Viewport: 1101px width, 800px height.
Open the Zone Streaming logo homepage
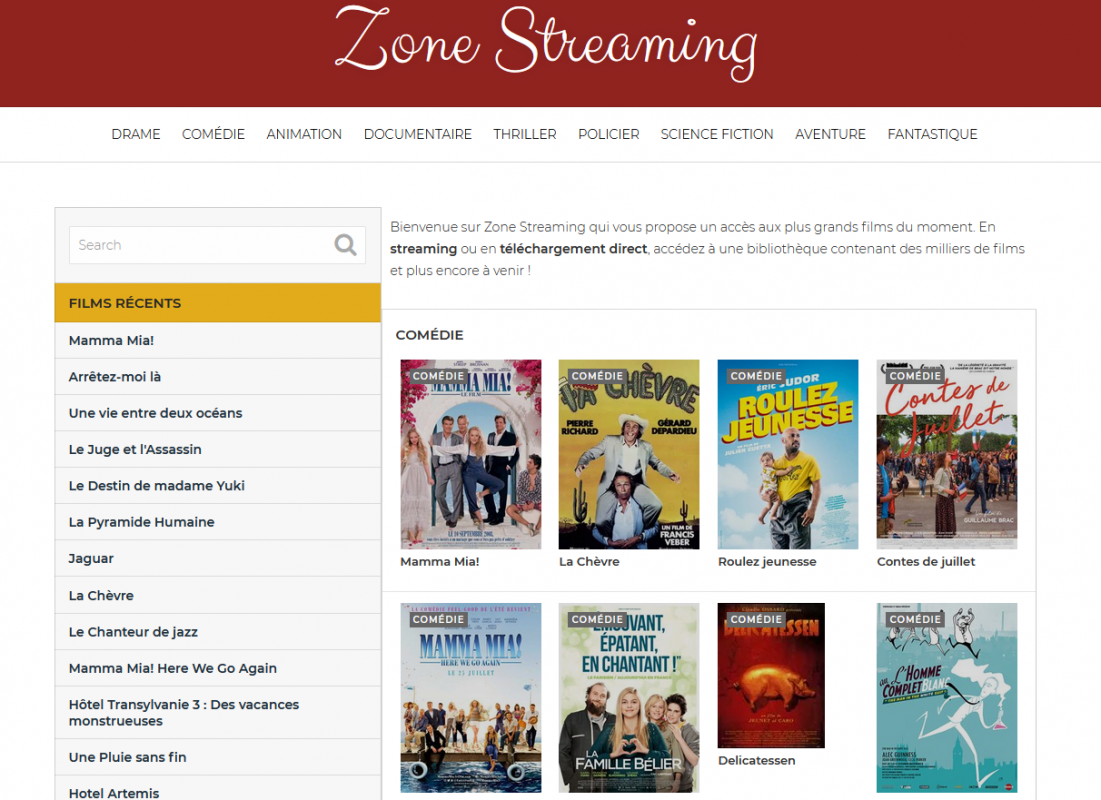546,43
